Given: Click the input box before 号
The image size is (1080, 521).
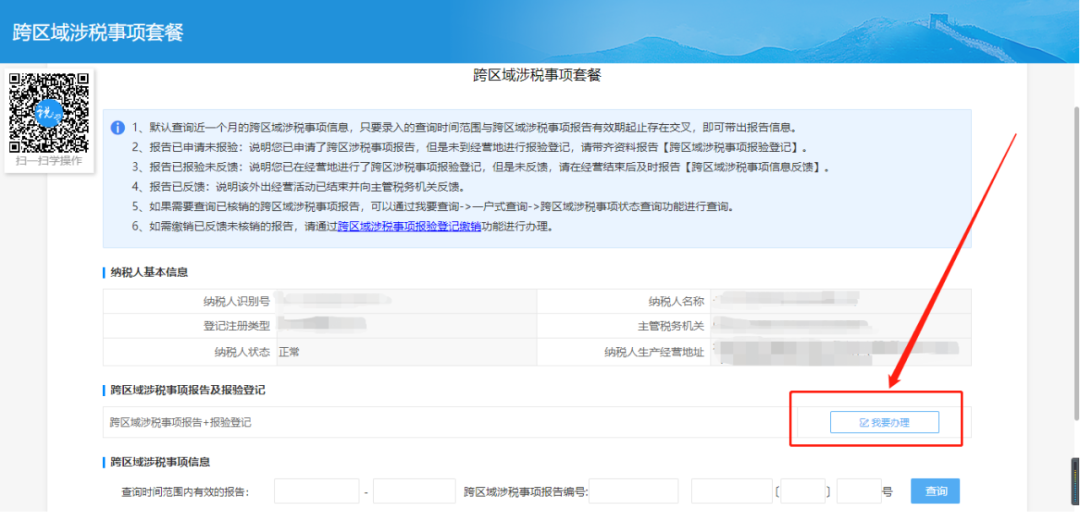Looking at the screenshot, I should click(x=859, y=491).
